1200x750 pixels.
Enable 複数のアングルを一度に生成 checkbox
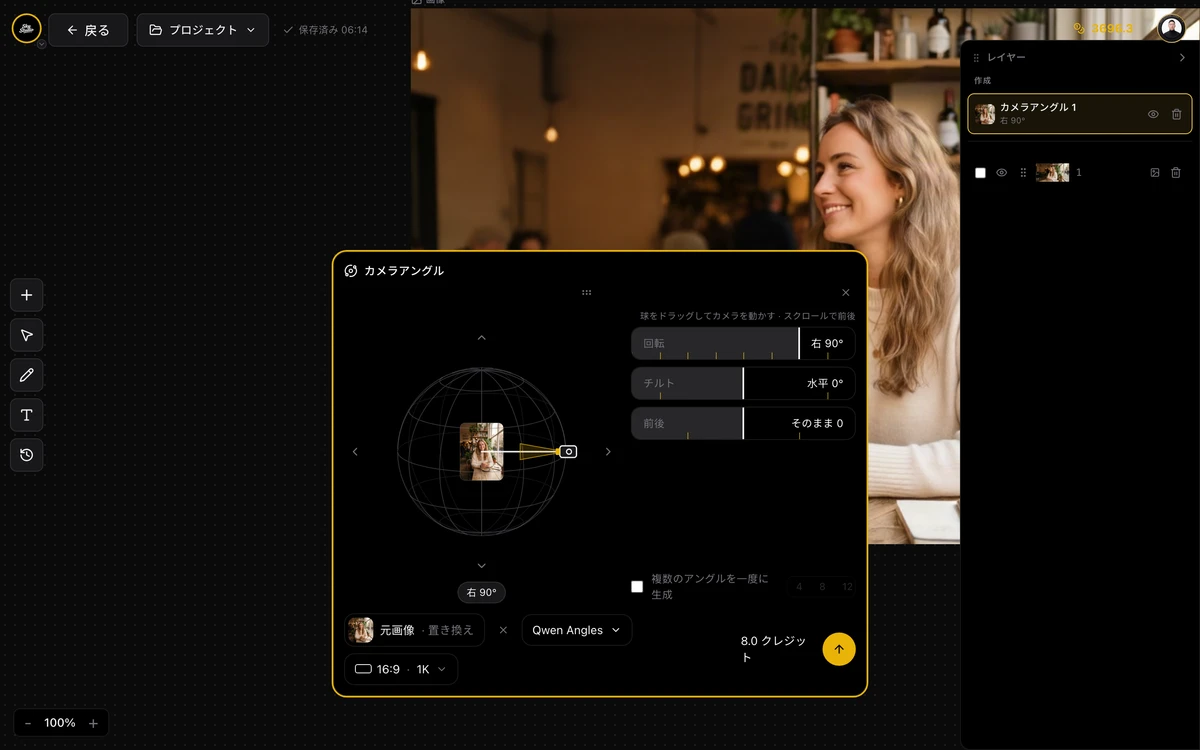[x=637, y=587]
